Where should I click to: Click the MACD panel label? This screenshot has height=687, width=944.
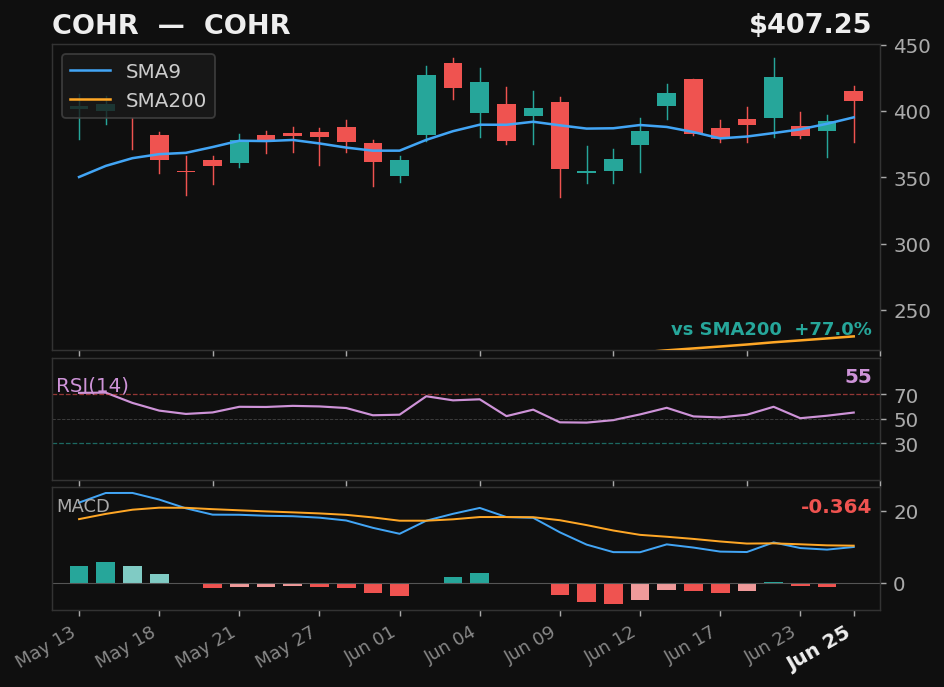pyautogui.click(x=83, y=506)
